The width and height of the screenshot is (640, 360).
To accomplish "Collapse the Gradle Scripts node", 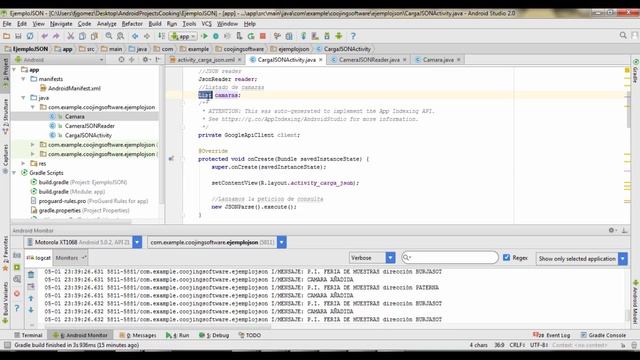I will coord(15,173).
